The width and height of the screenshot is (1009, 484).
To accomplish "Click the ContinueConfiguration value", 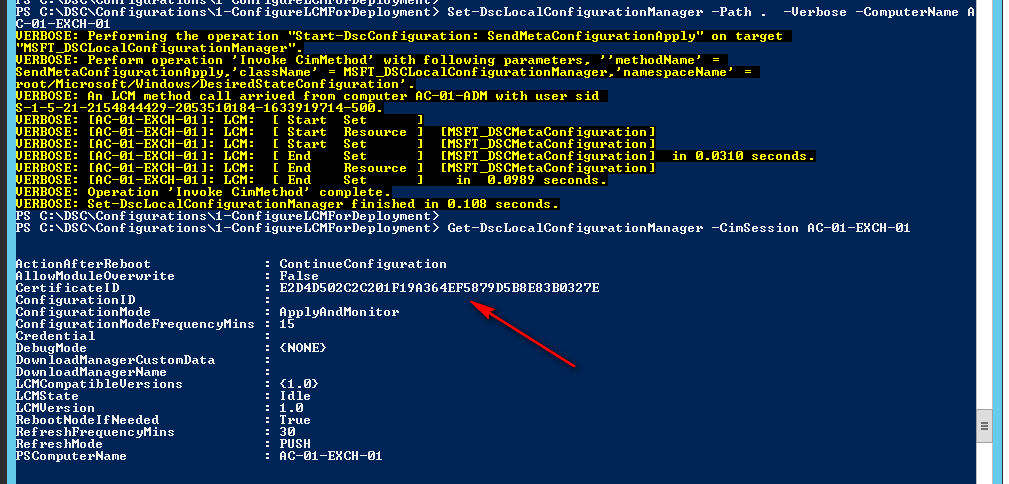I will click(x=363, y=264).
